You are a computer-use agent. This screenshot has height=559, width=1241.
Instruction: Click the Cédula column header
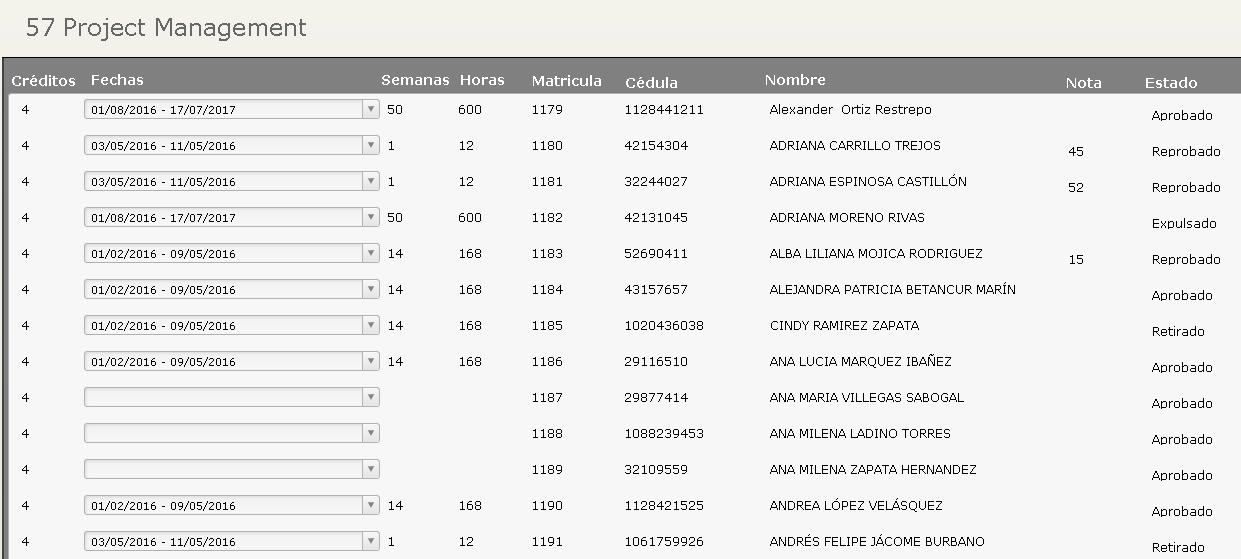tap(651, 83)
